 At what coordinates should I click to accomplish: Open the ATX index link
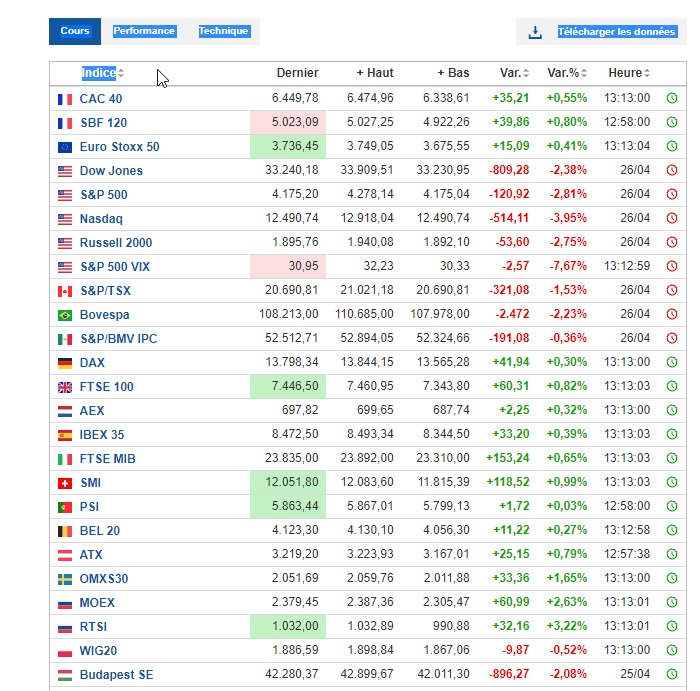[91, 555]
